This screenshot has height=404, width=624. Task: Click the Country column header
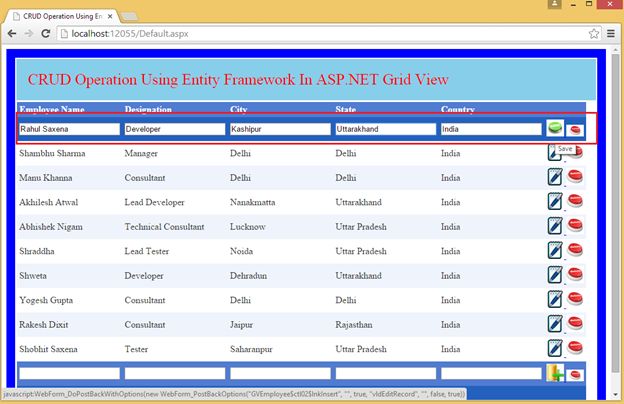458,109
